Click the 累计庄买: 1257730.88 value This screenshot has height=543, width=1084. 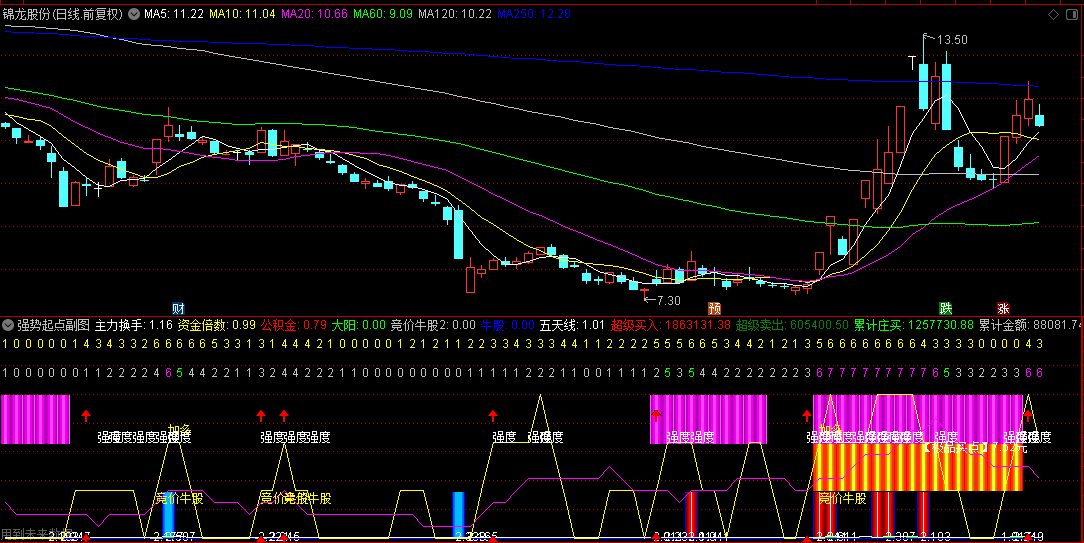tap(914, 324)
